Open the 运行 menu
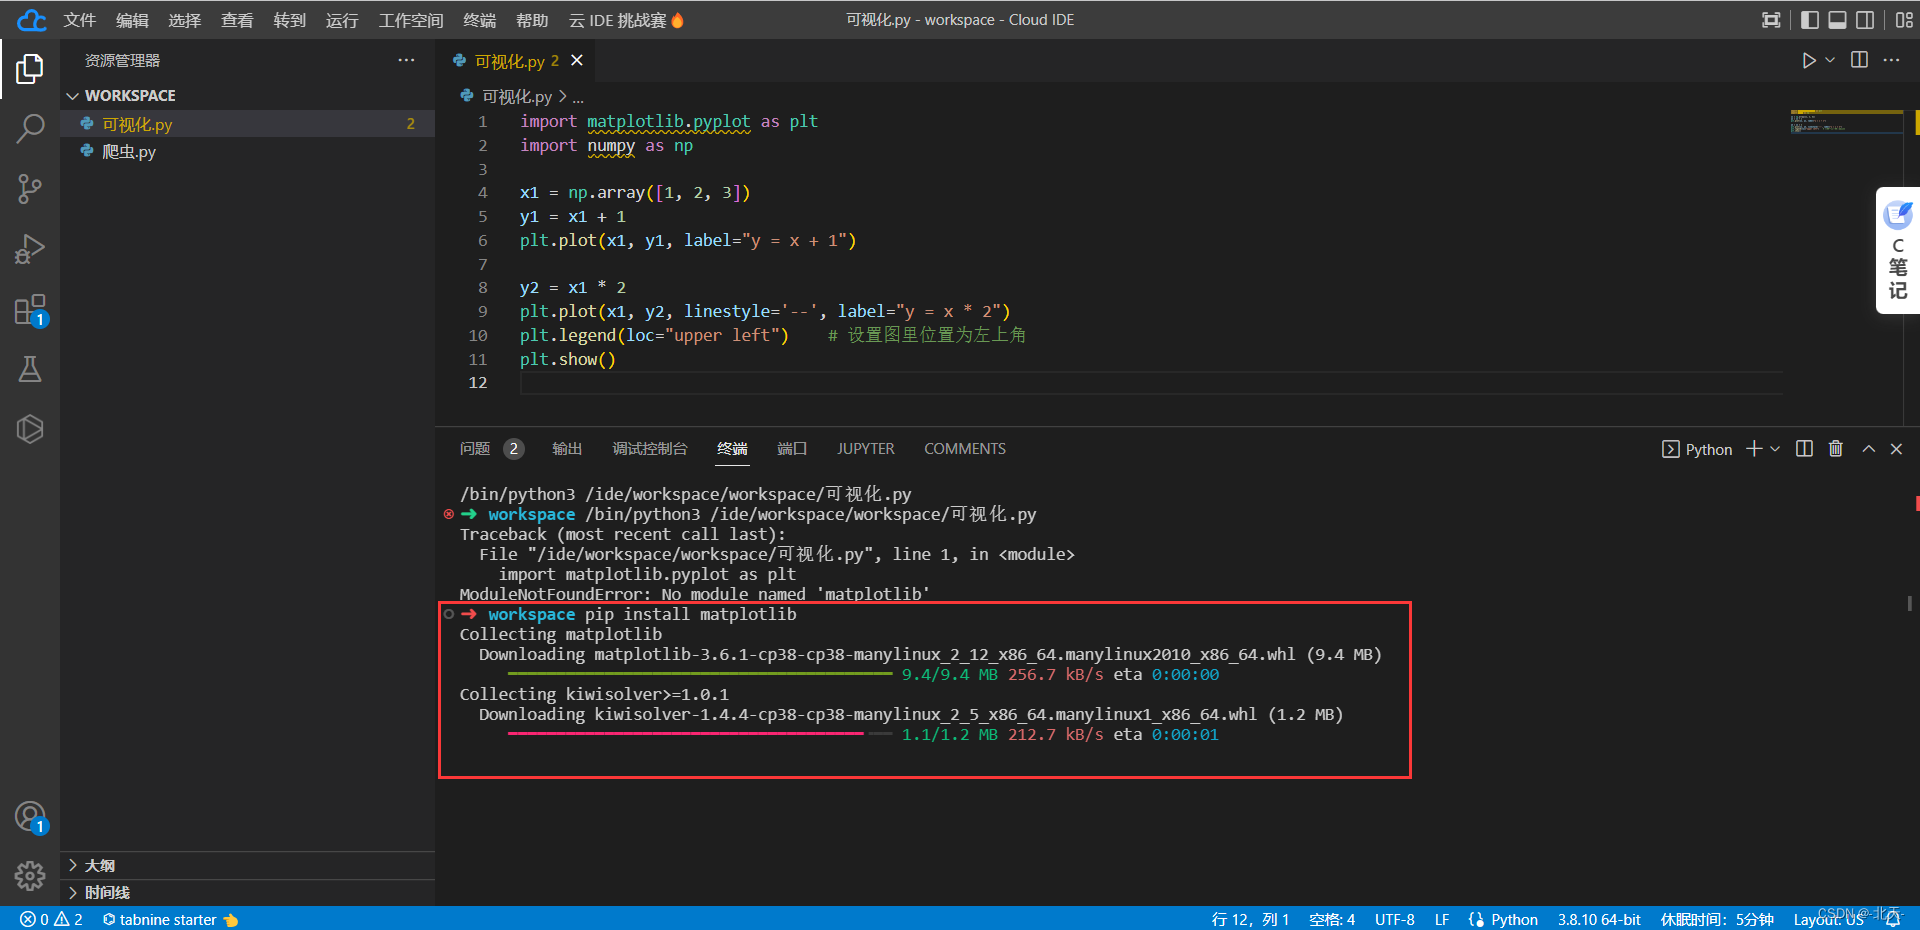The image size is (1920, 930). pyautogui.click(x=342, y=20)
